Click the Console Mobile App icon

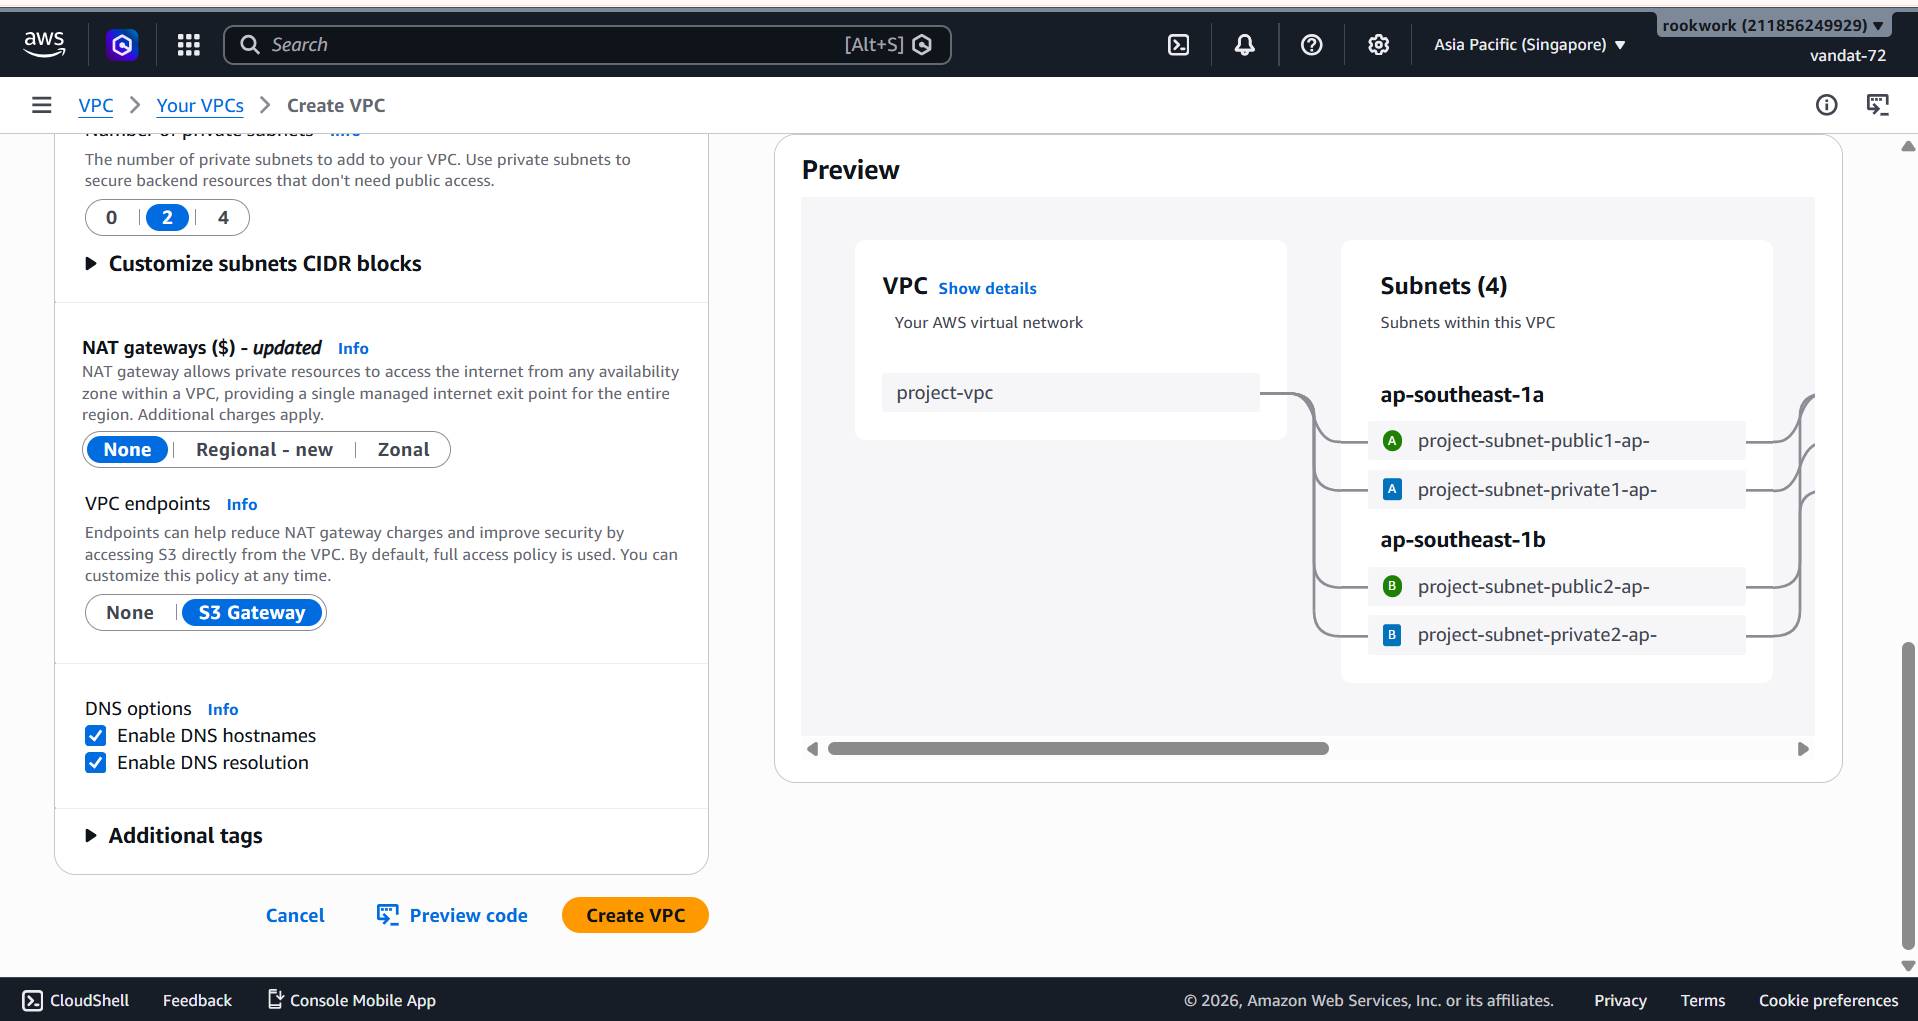point(276,999)
